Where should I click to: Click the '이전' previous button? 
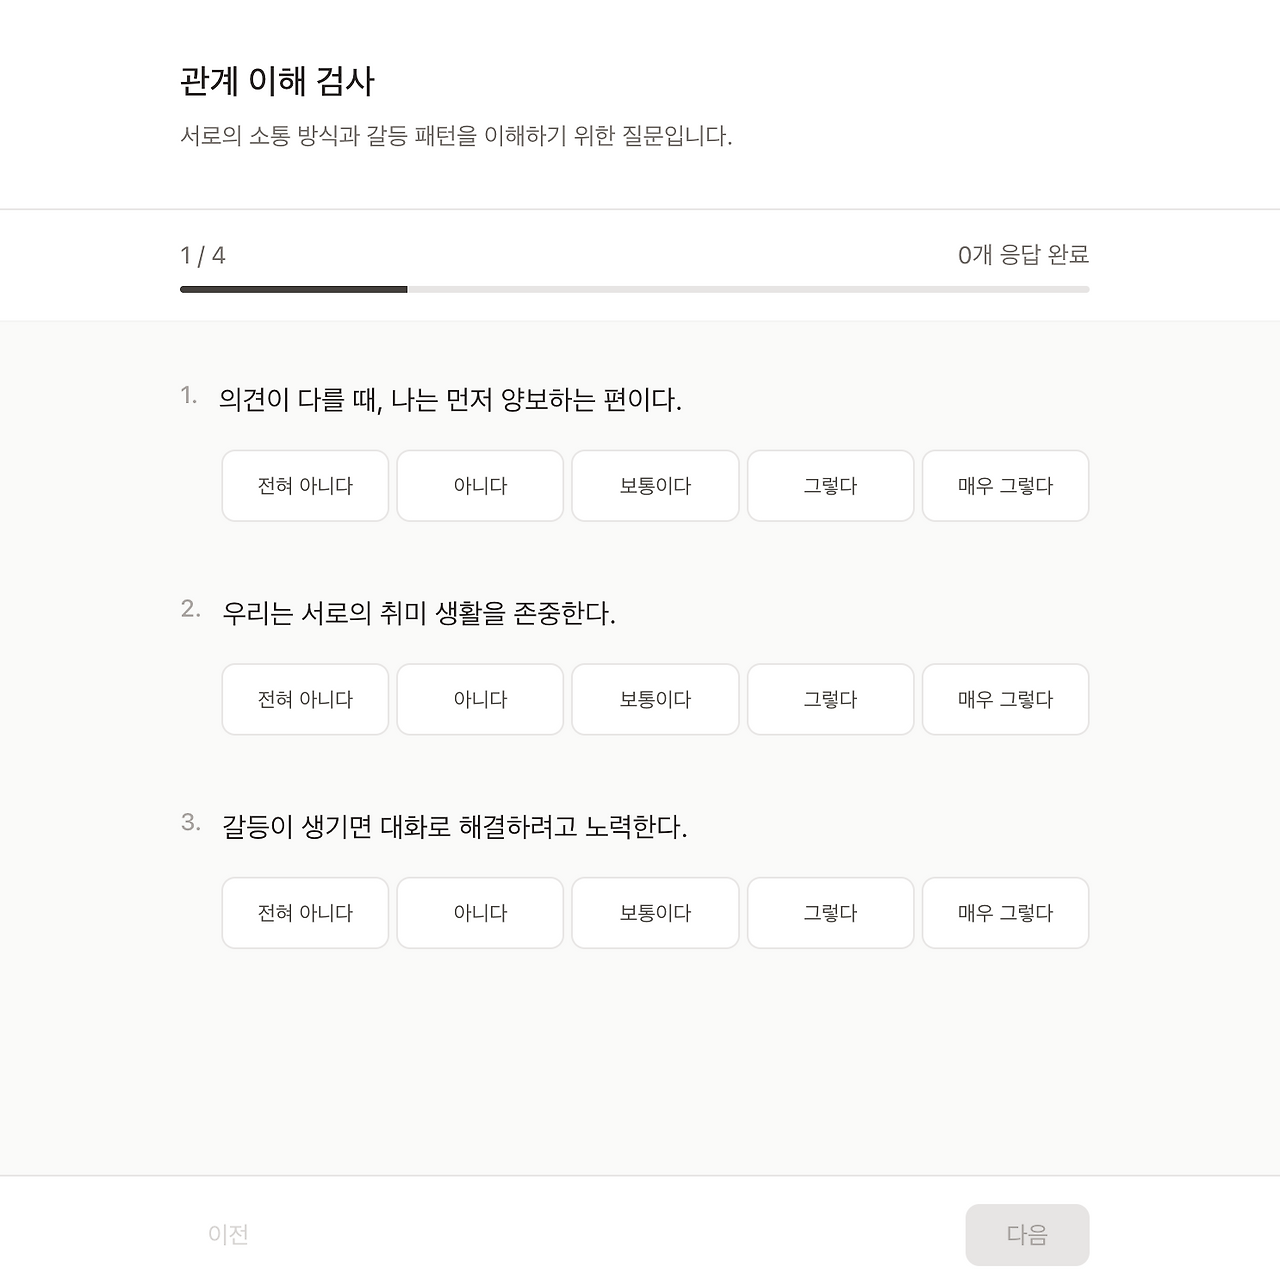tap(228, 1235)
